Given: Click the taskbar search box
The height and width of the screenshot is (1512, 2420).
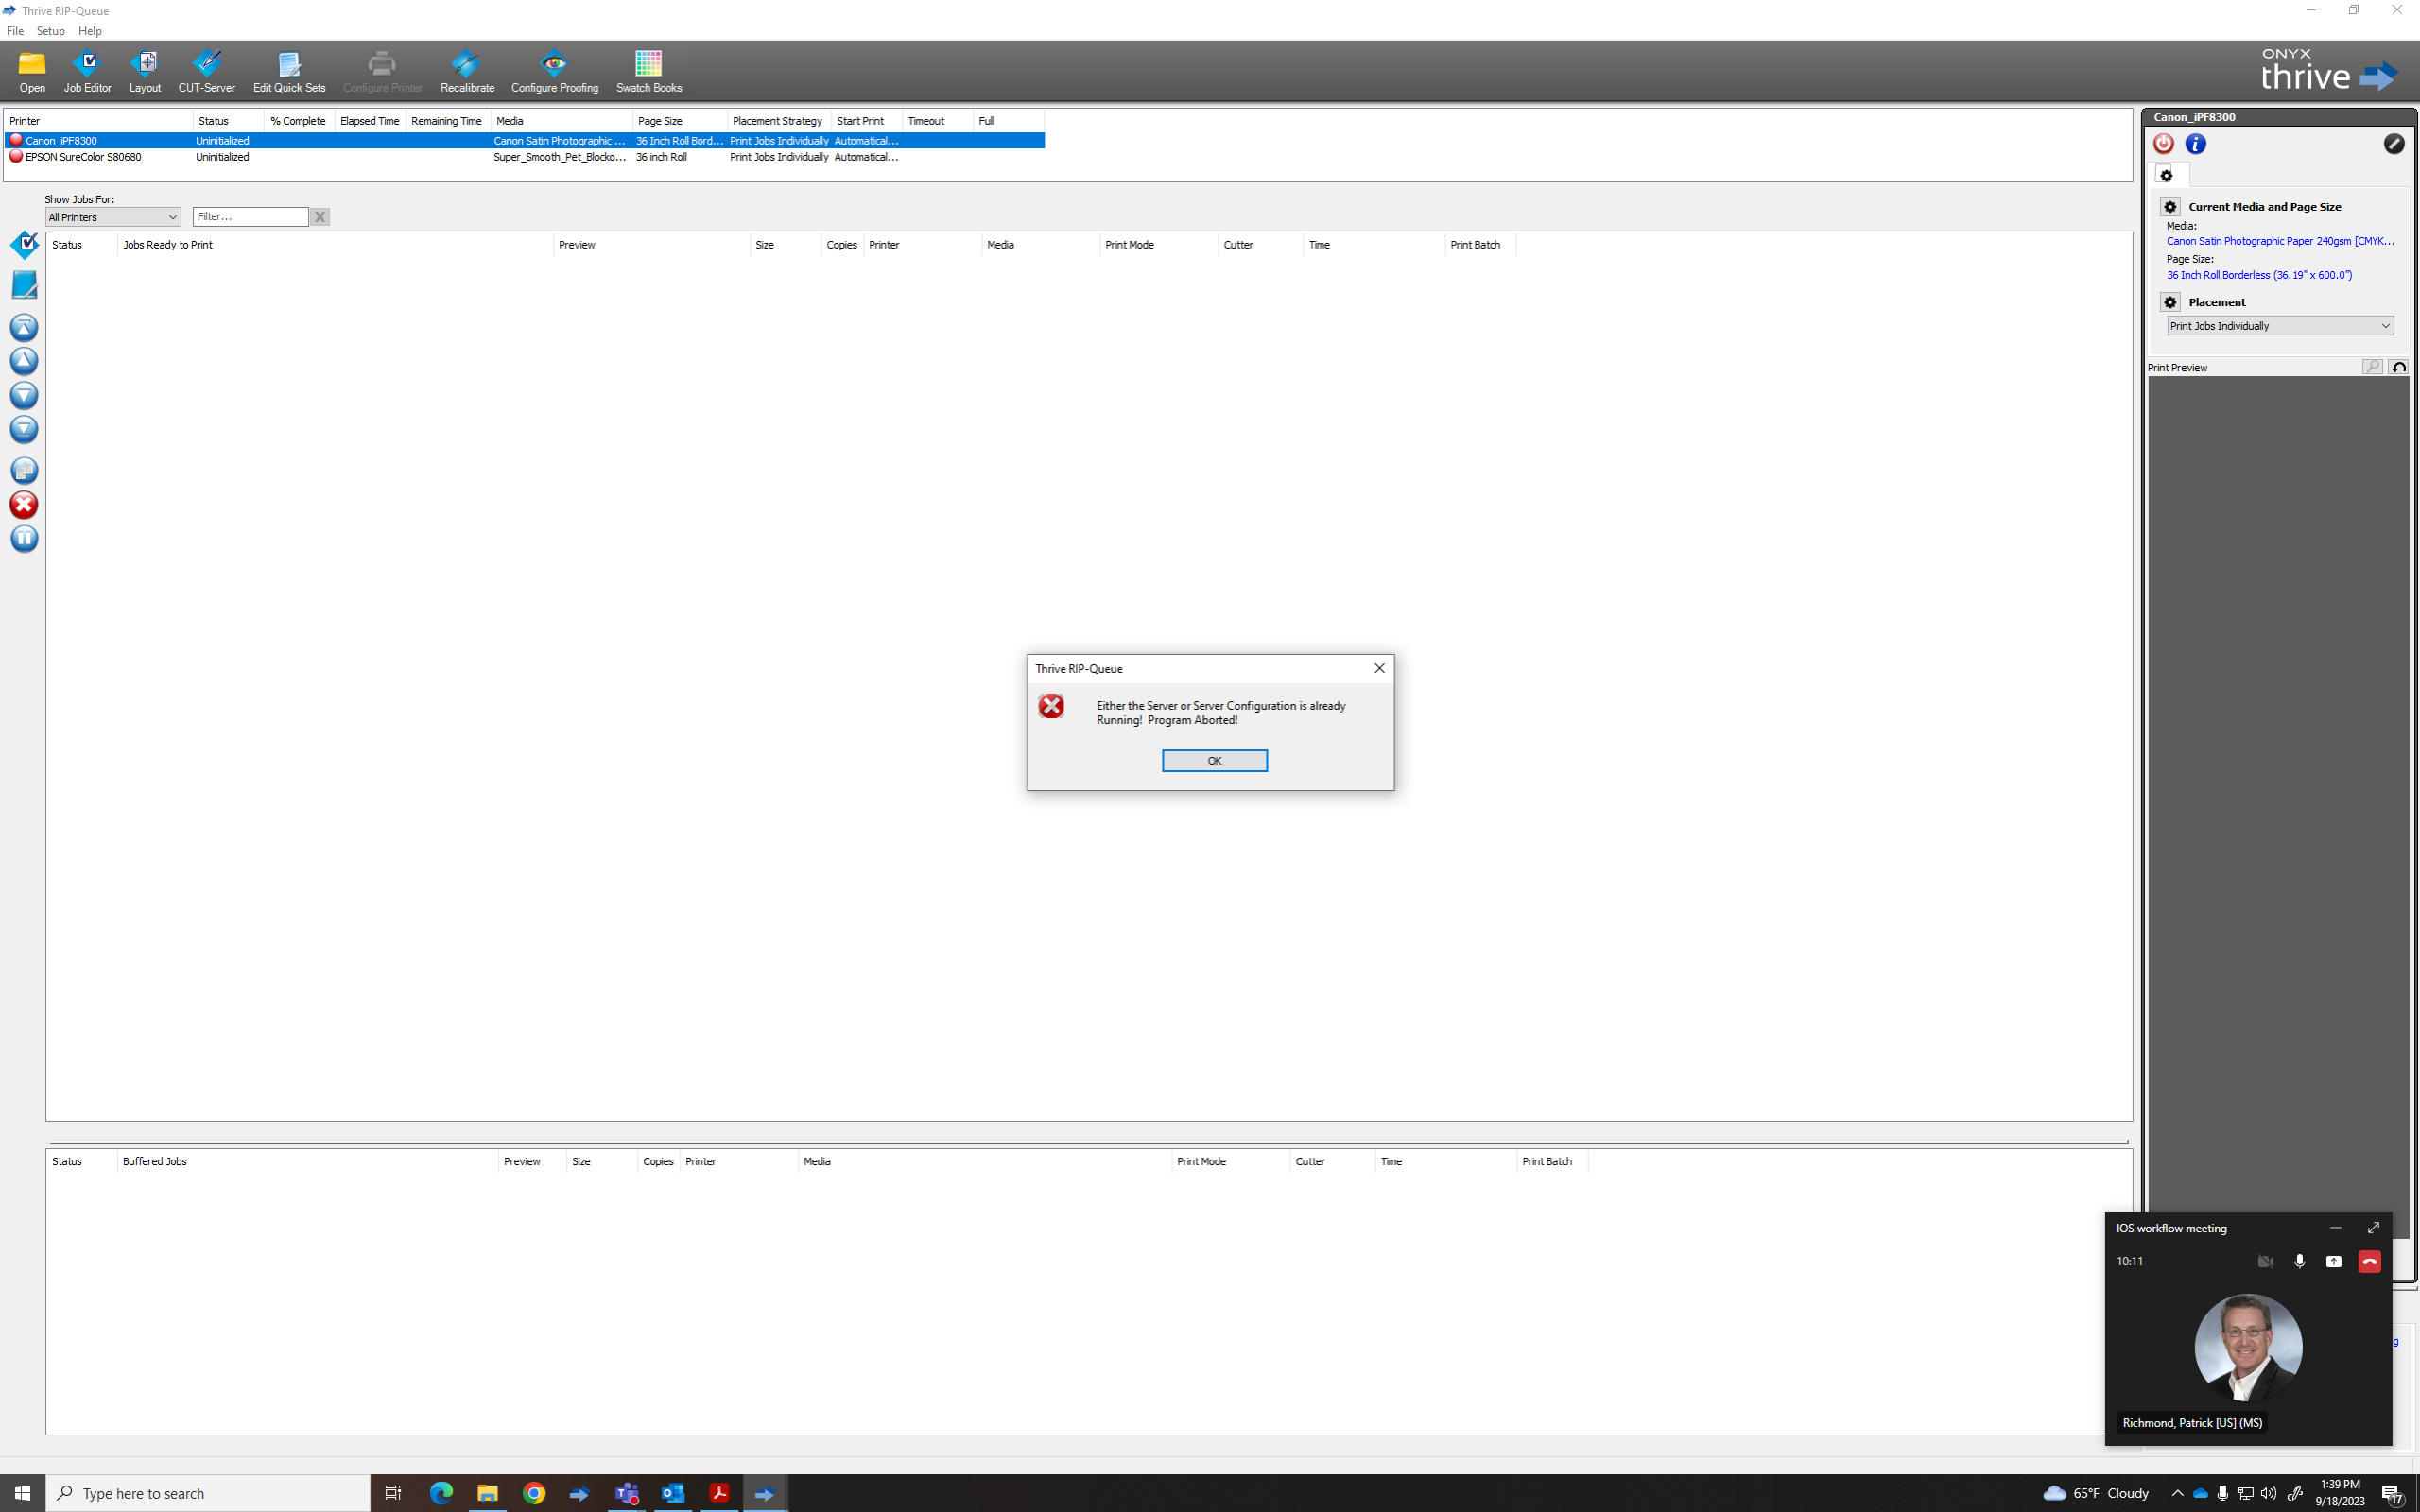Looking at the screenshot, I should pos(208,1493).
